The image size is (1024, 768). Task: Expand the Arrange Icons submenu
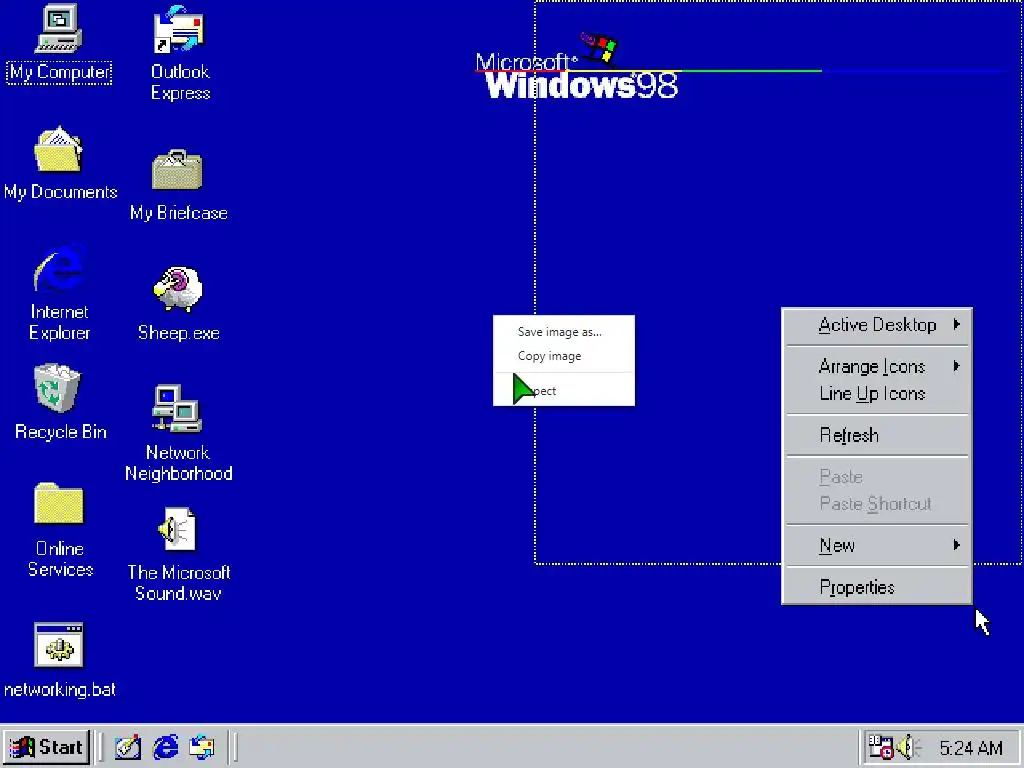point(877,366)
